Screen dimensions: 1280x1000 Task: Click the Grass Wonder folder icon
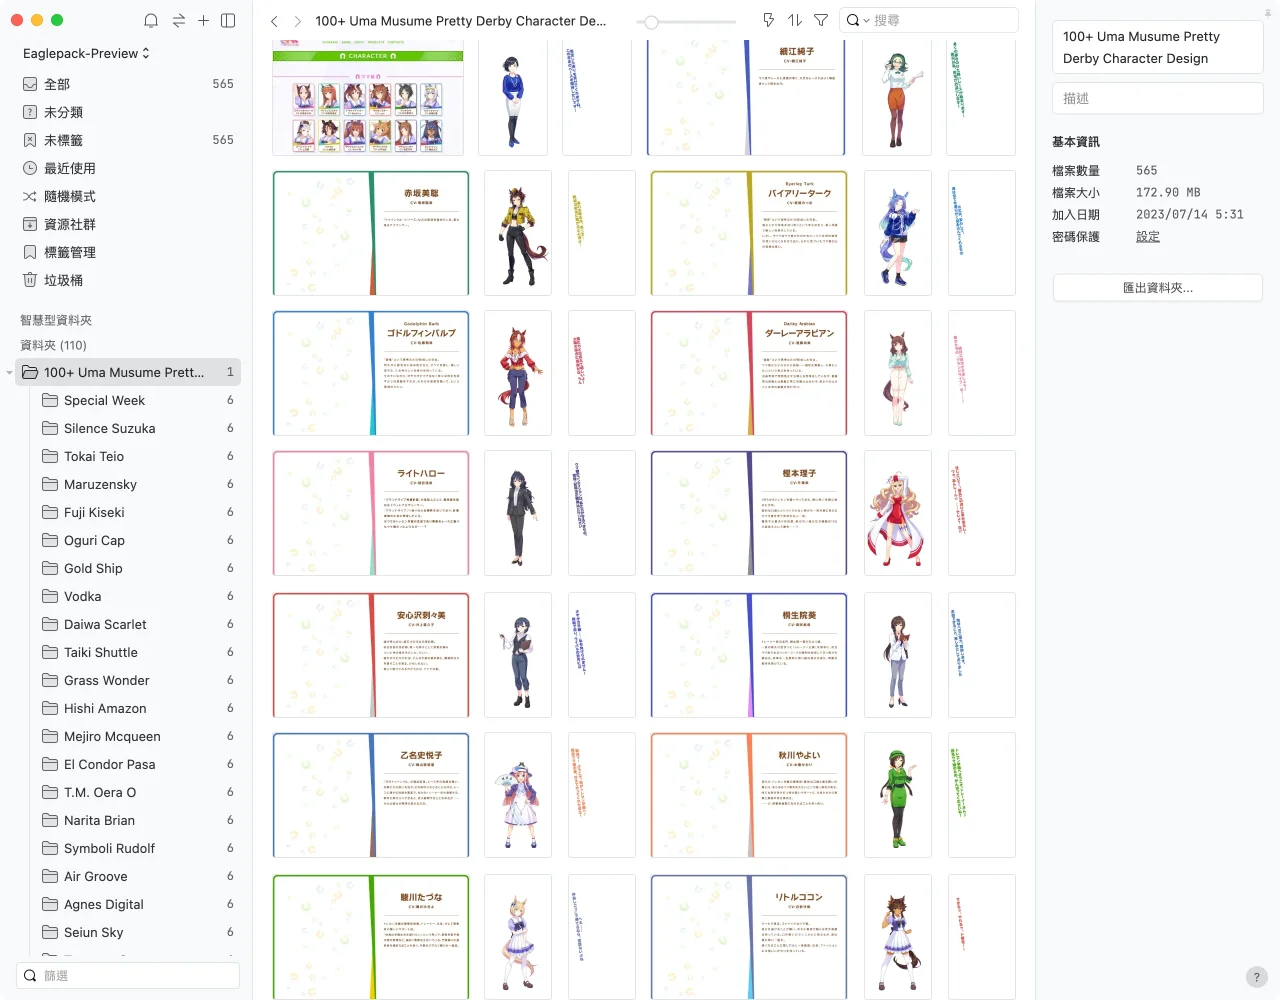(50, 680)
